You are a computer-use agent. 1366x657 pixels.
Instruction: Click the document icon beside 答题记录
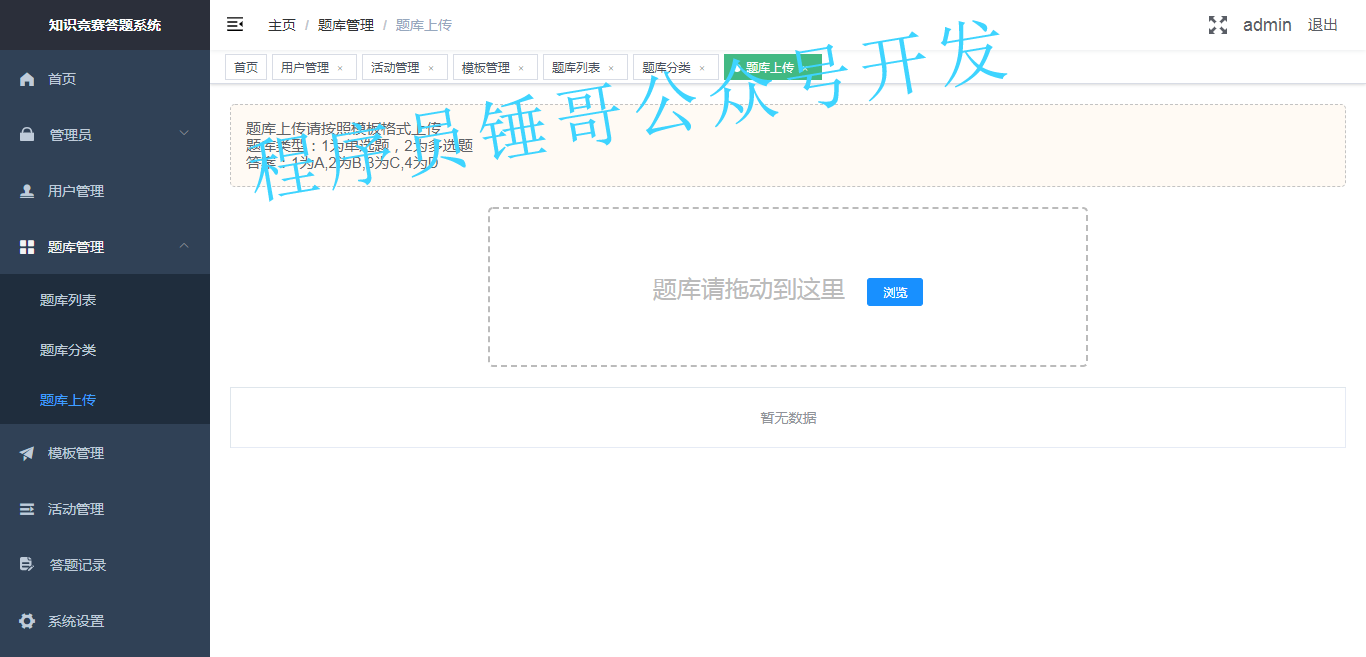pyautogui.click(x=27, y=565)
